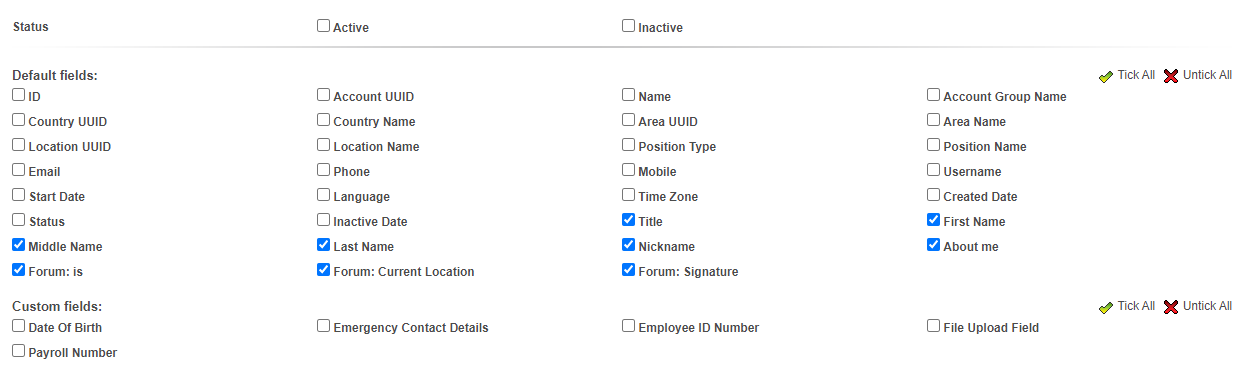This screenshot has width=1243, height=379.
Task: Click the red X icon for Default fields
Action: 1171,76
